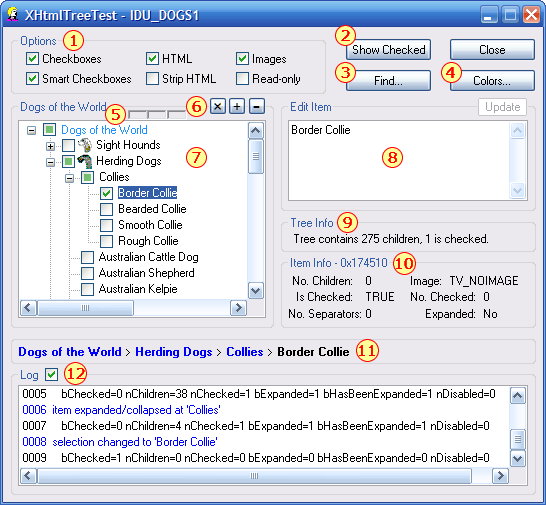Click the Show Checked button
546x505 pixels.
tap(388, 49)
